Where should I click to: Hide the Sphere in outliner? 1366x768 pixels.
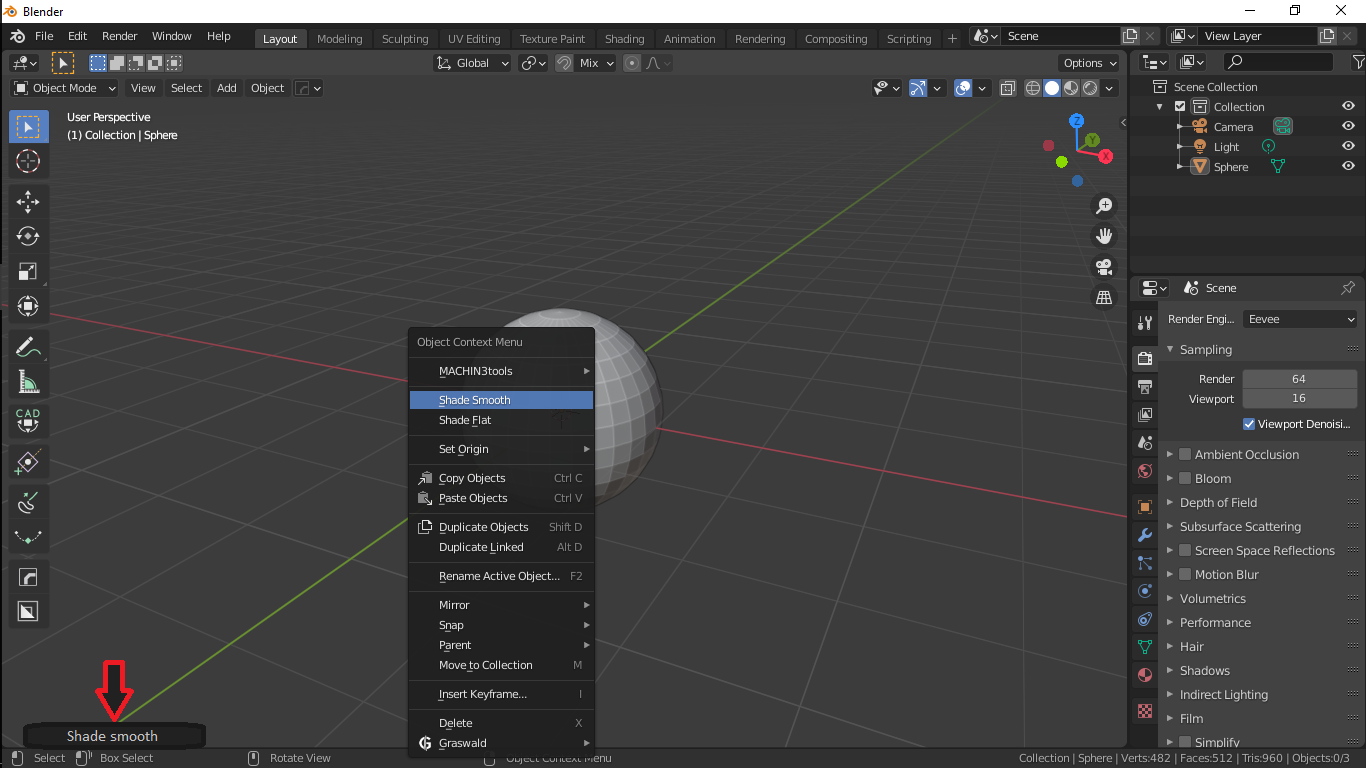(x=1348, y=166)
